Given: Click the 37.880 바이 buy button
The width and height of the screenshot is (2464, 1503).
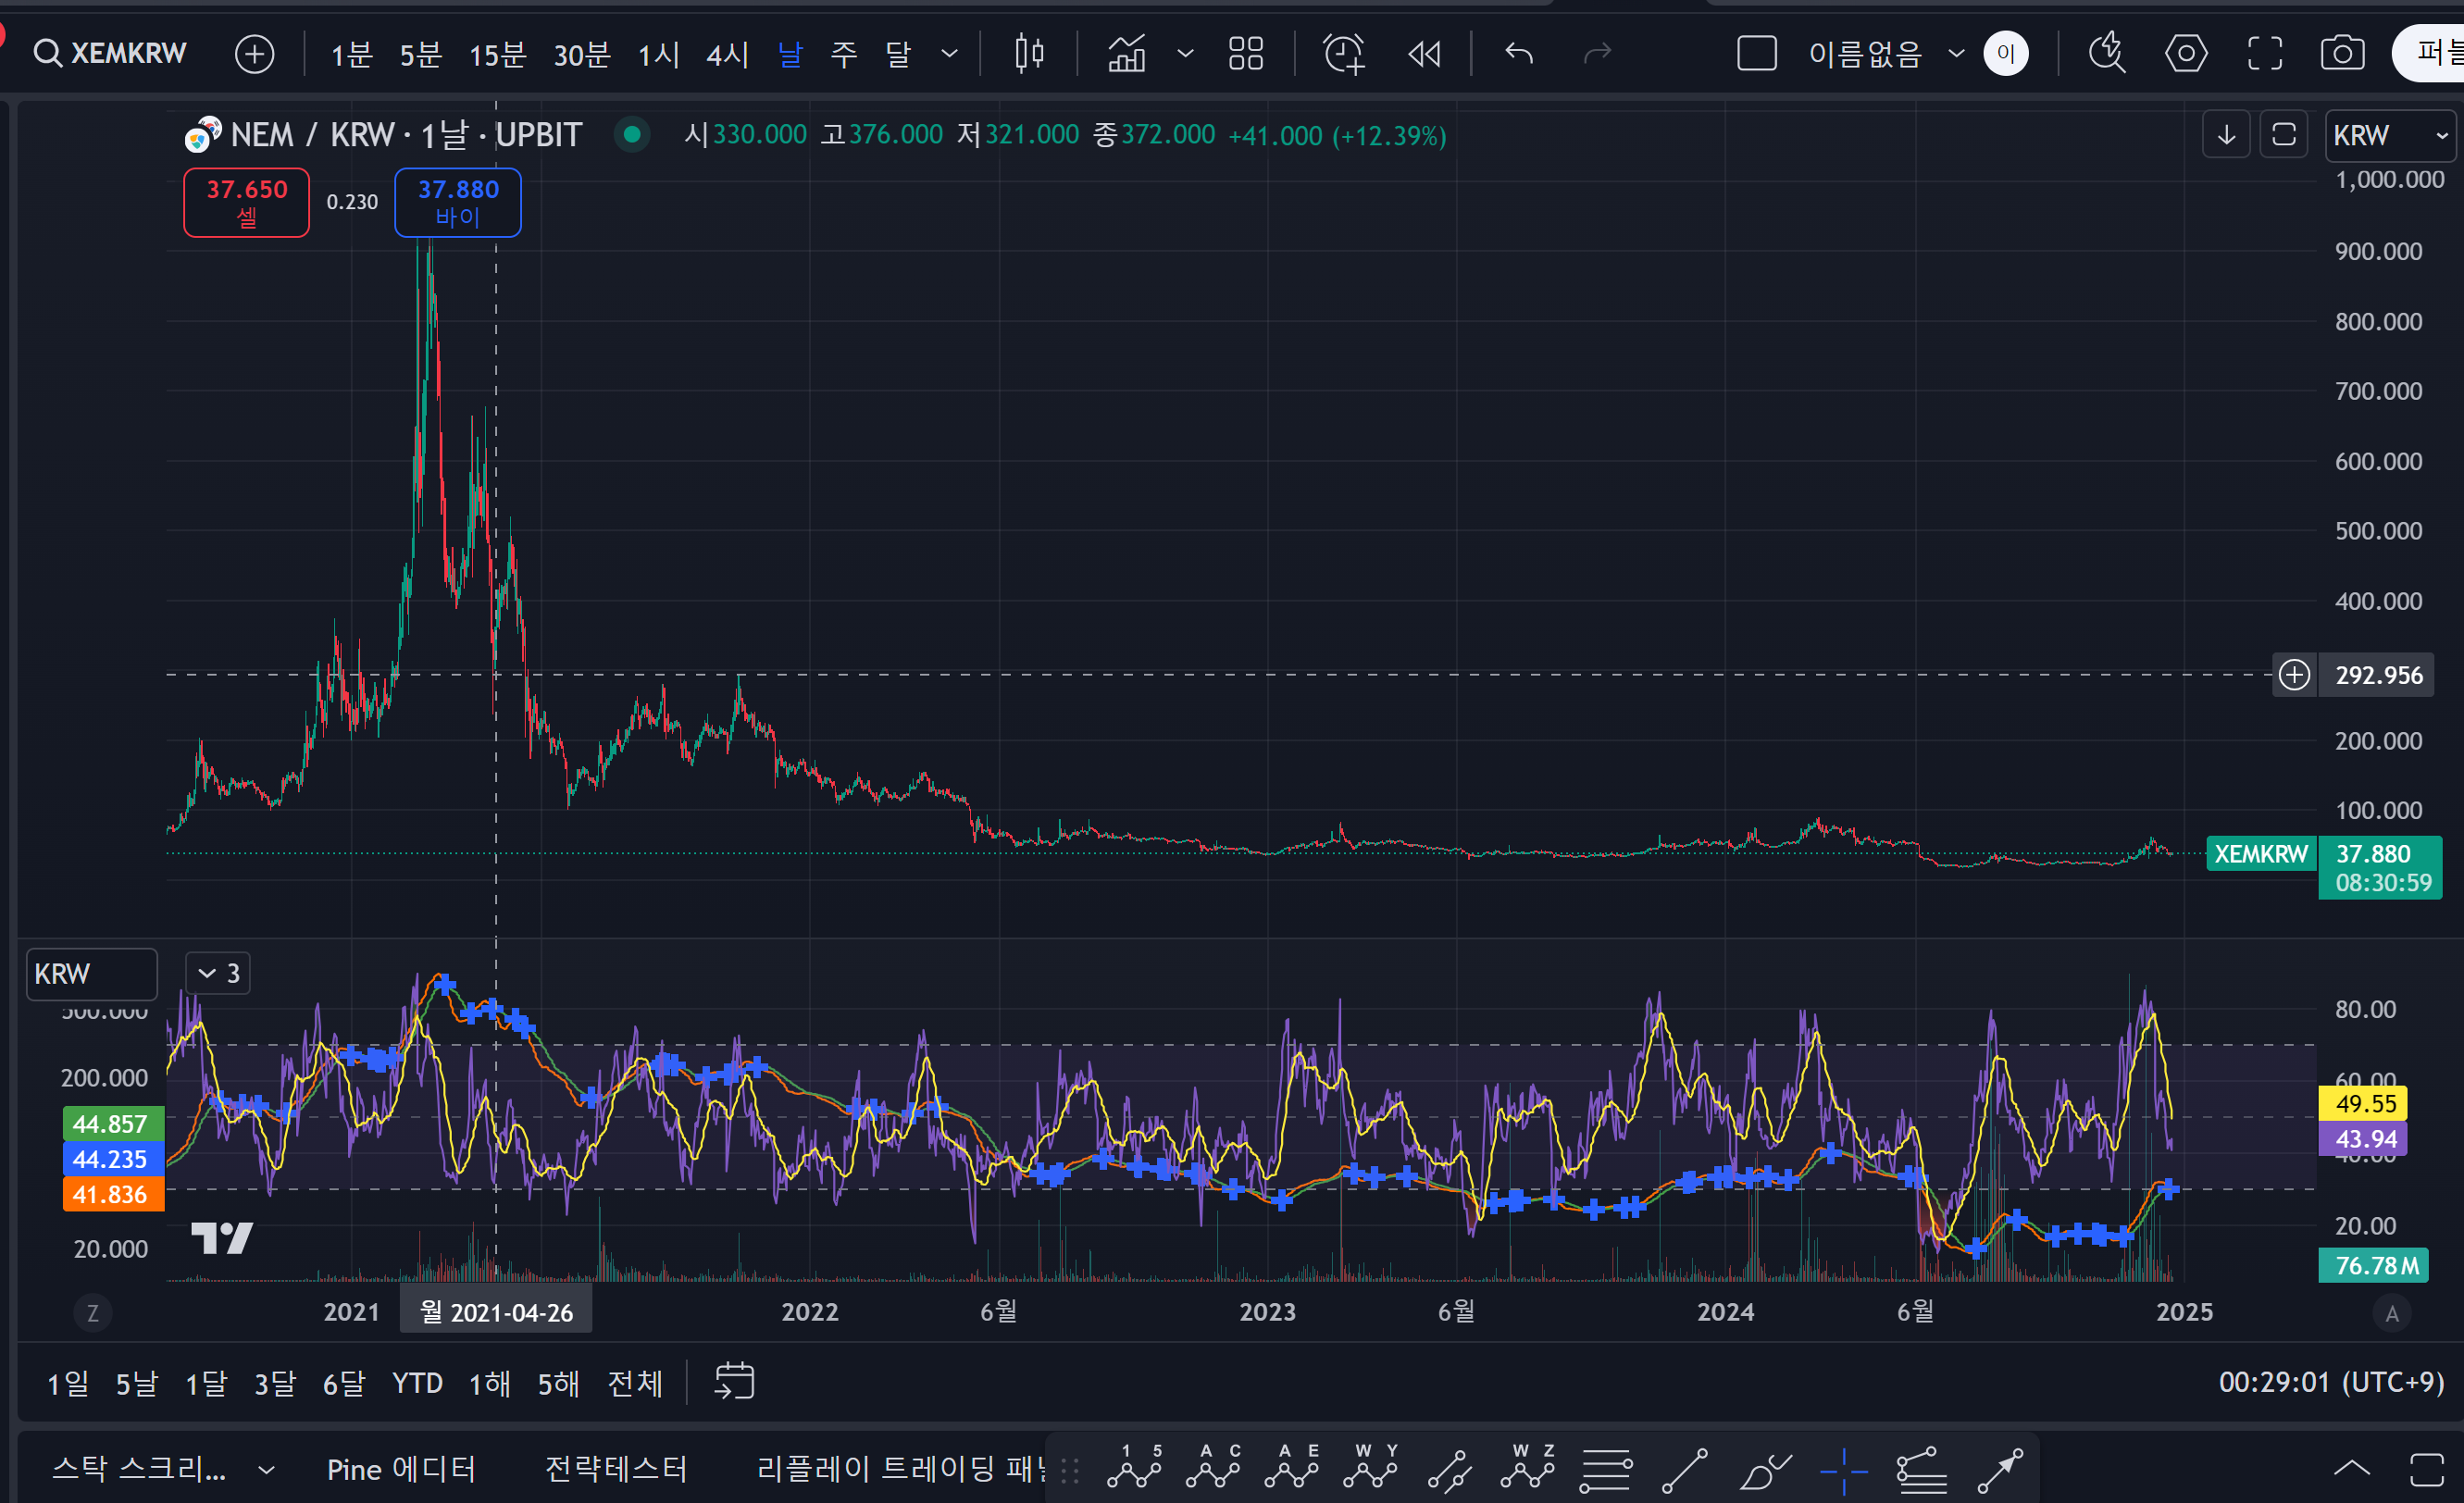Looking at the screenshot, I should pyautogui.click(x=457, y=202).
